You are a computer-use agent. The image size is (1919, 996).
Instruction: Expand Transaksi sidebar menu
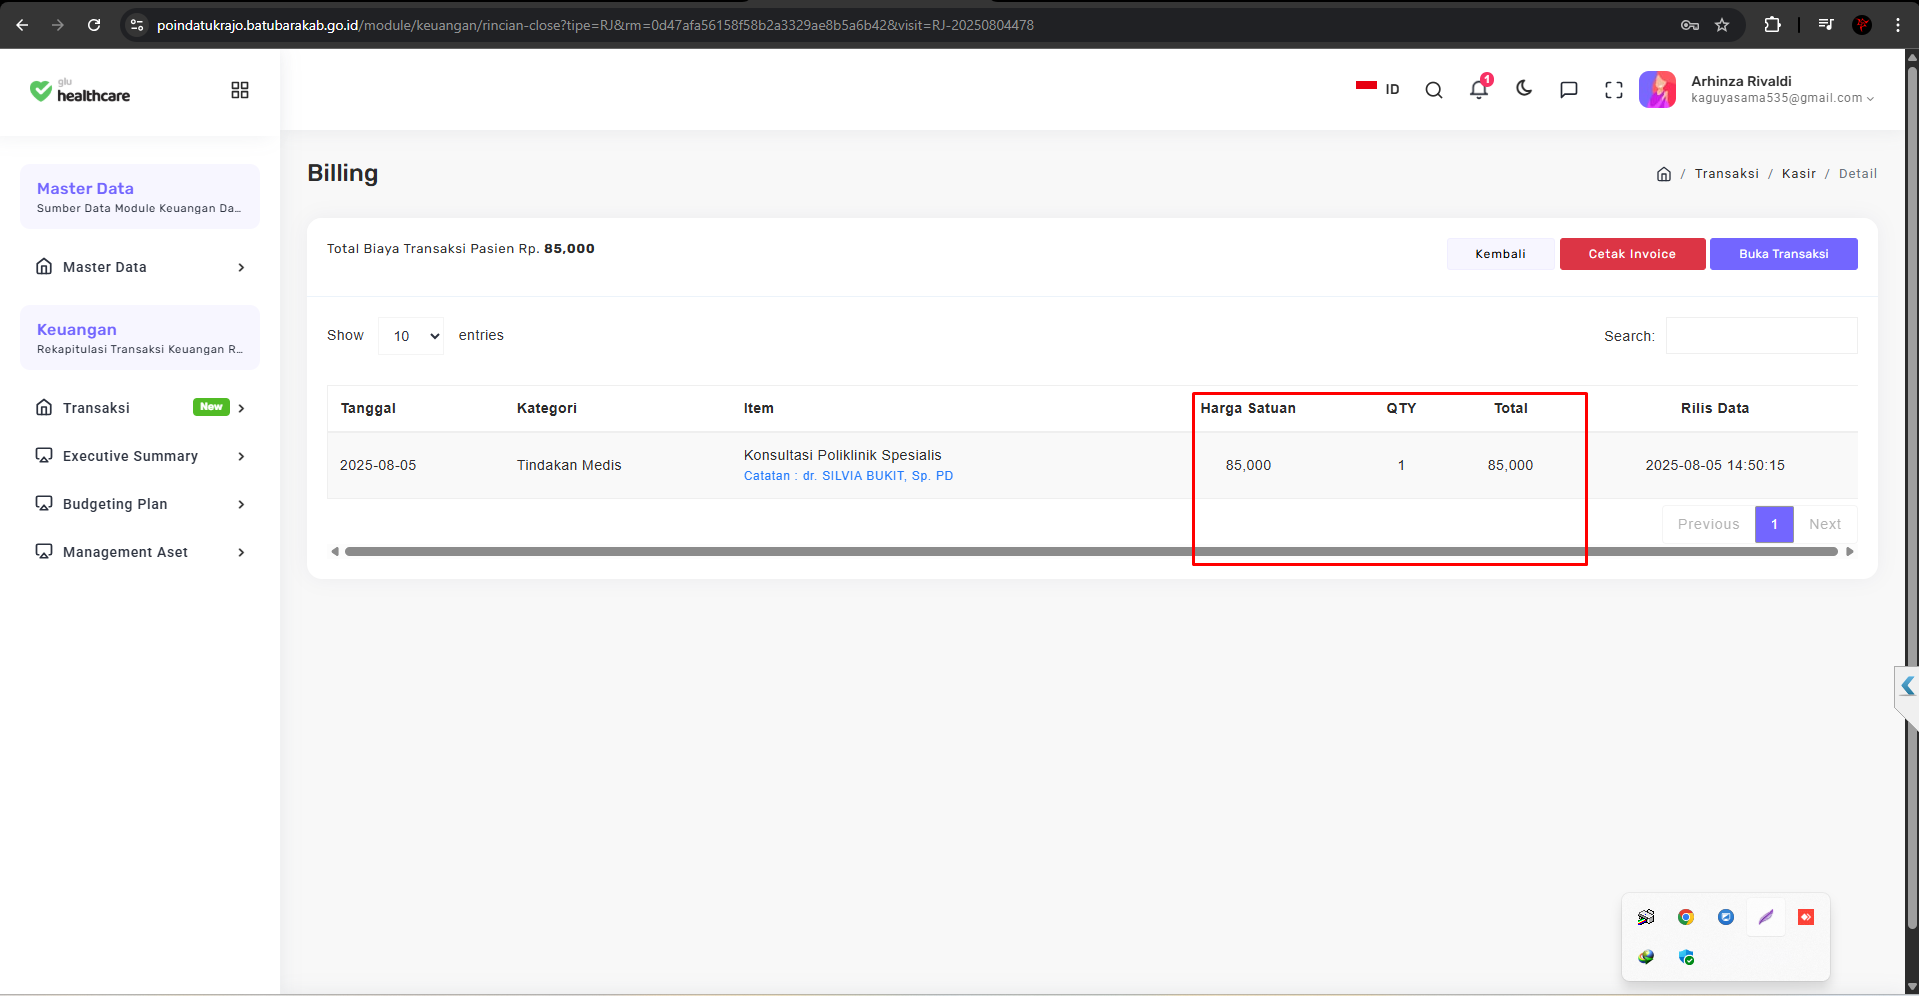[140, 408]
